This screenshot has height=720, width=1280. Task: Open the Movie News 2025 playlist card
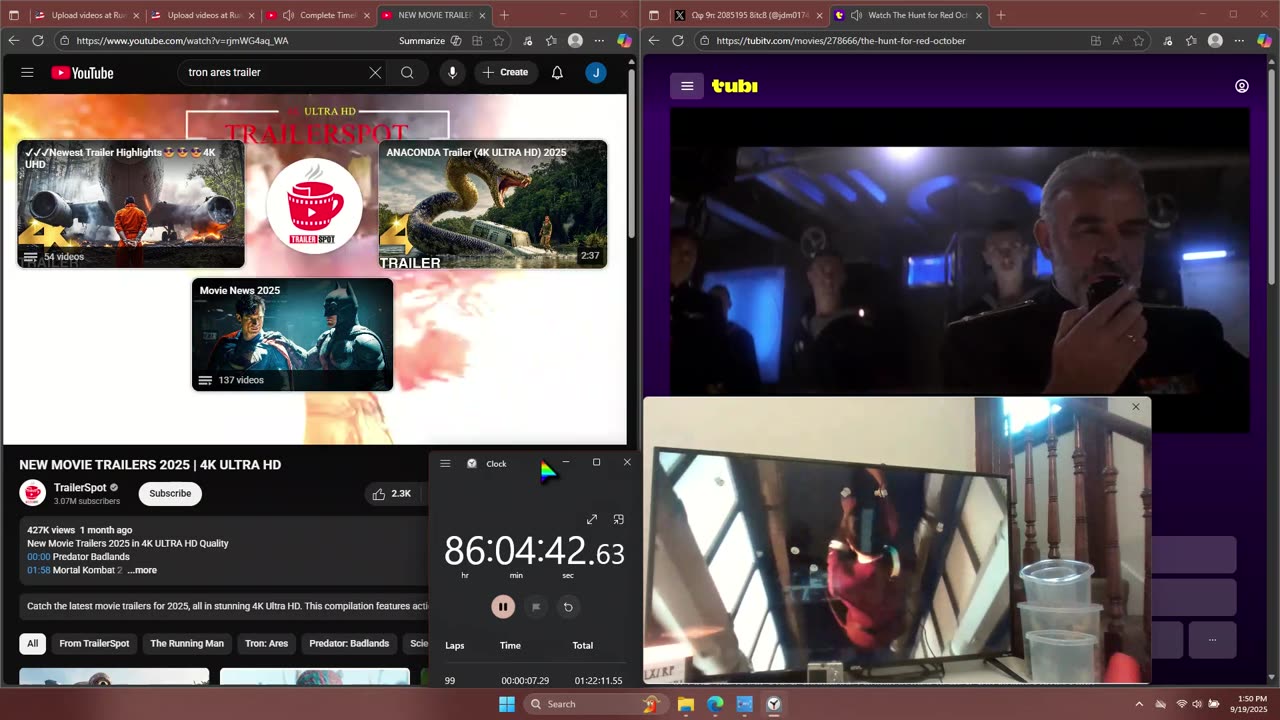tap(293, 334)
